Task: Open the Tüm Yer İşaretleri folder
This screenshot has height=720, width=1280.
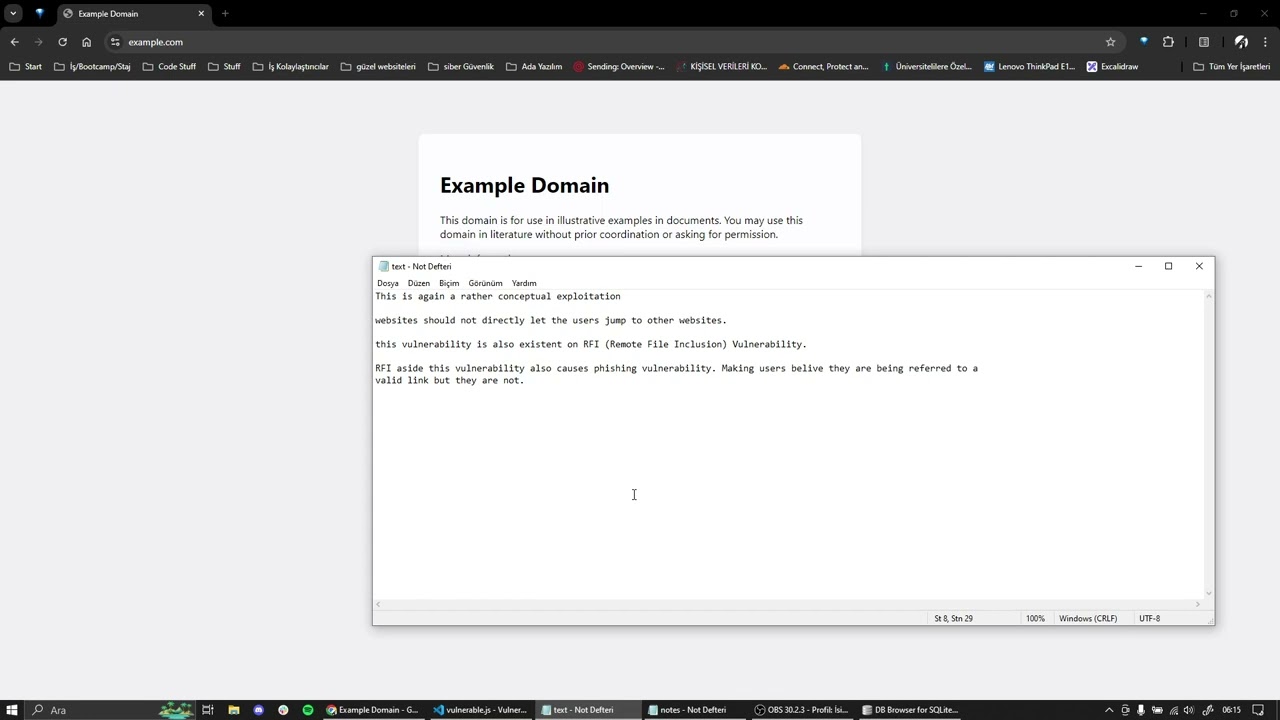Action: coord(1231,67)
